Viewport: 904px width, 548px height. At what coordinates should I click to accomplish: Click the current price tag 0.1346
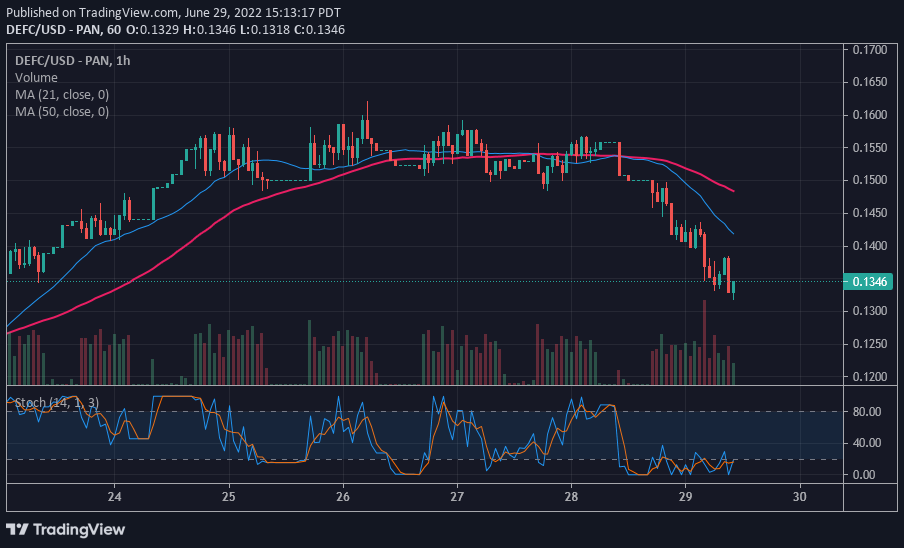868,281
